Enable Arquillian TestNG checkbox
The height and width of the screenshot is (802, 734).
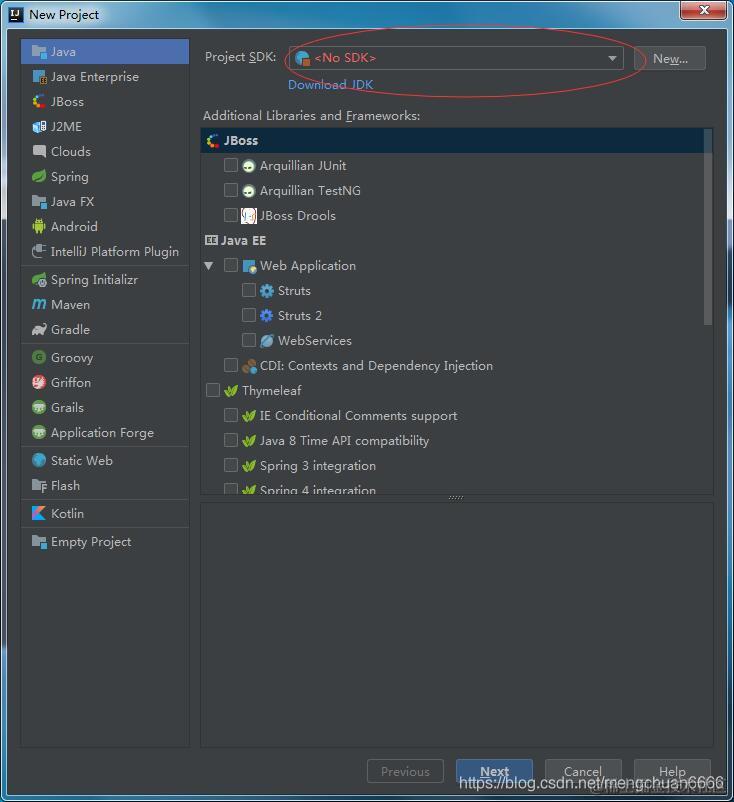pos(231,190)
